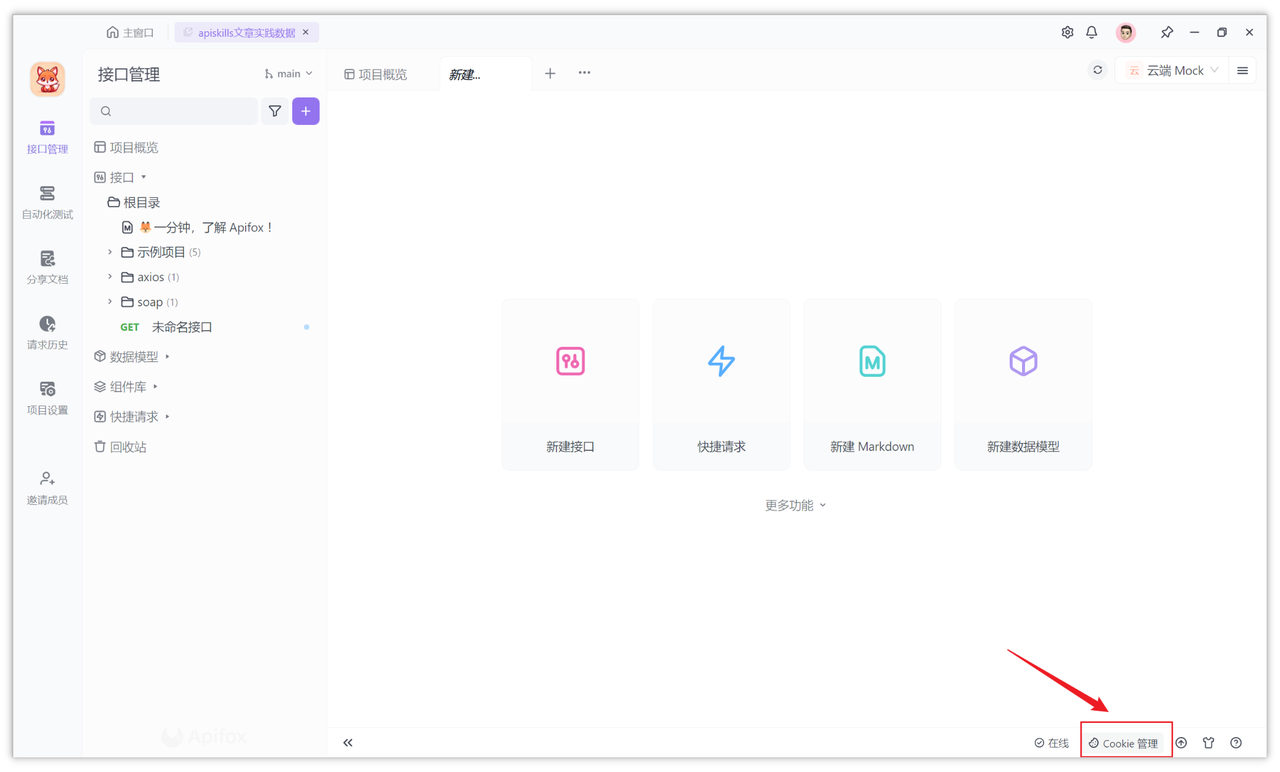
Task: Pin the window with pin icon
Action: coord(1166,32)
